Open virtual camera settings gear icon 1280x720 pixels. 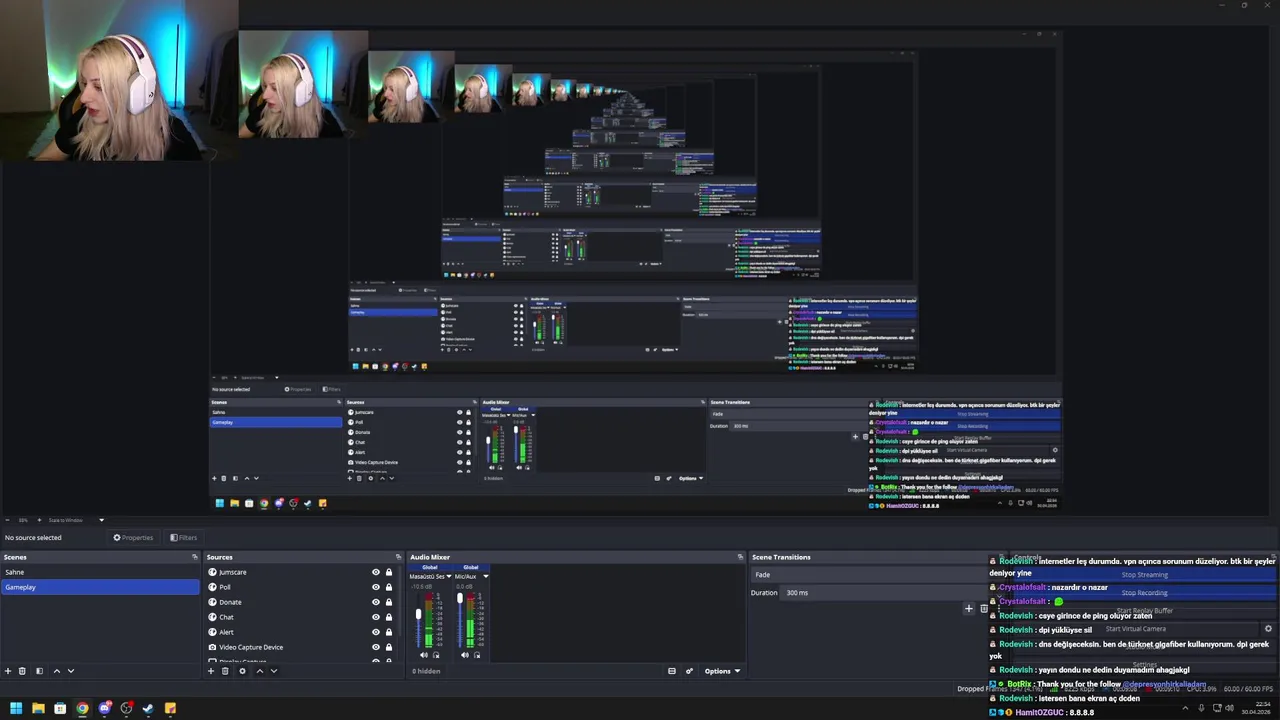pyautogui.click(x=1268, y=629)
